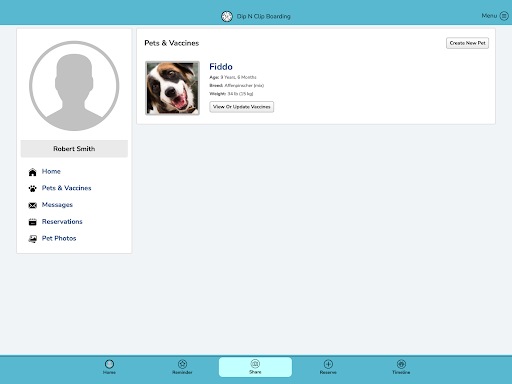Click the Robert Smith name bar

(74, 149)
